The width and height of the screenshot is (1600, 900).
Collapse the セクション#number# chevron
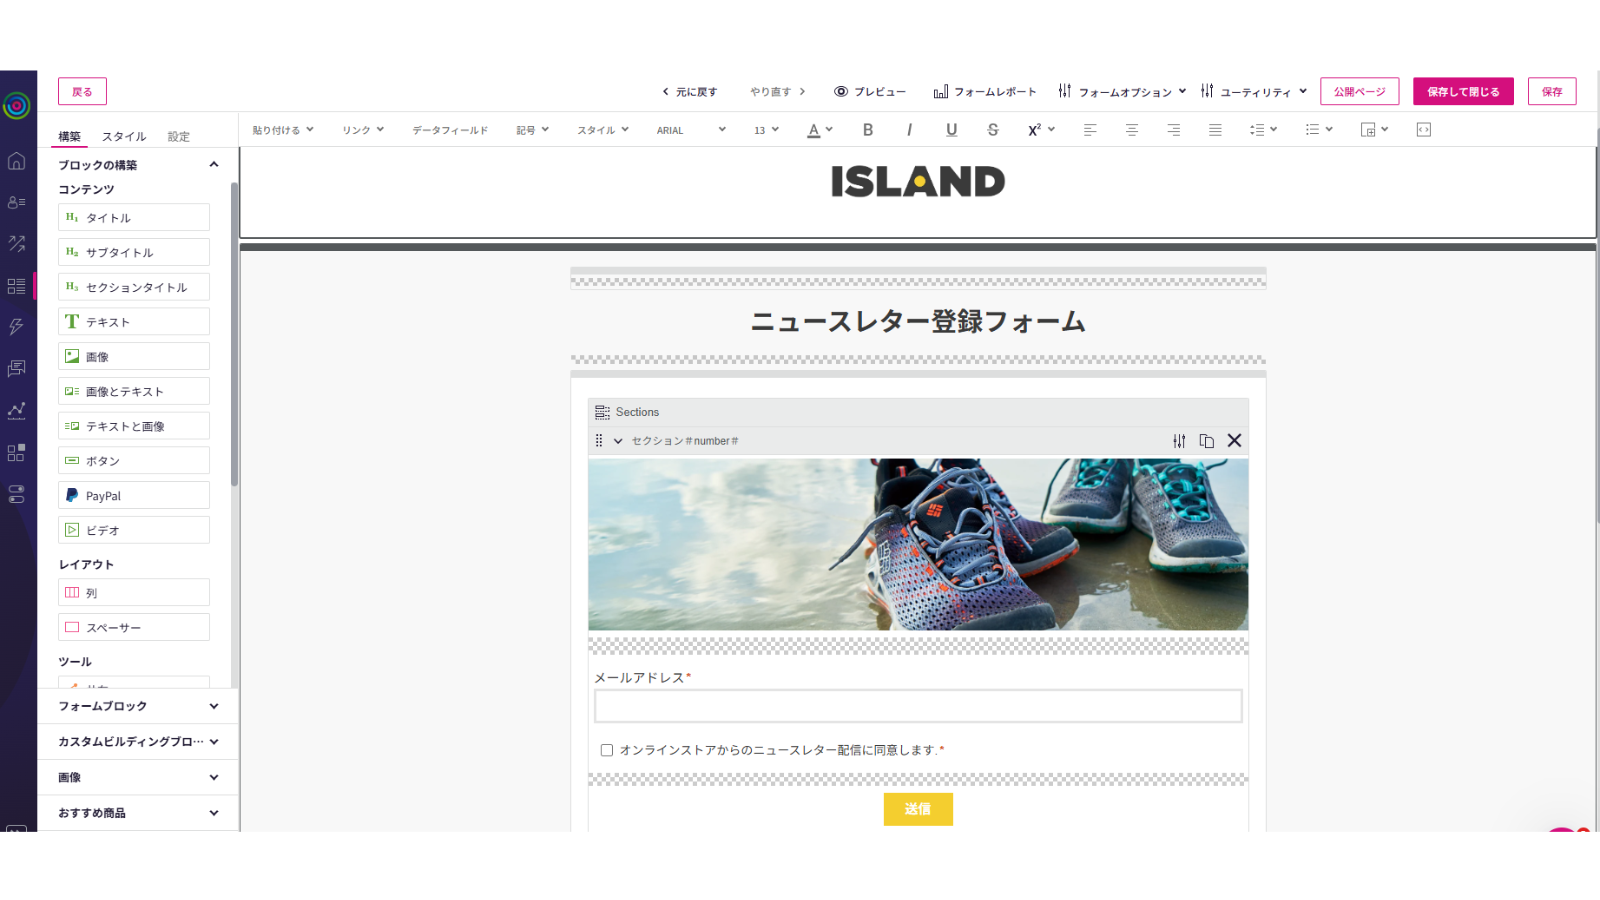[618, 441]
